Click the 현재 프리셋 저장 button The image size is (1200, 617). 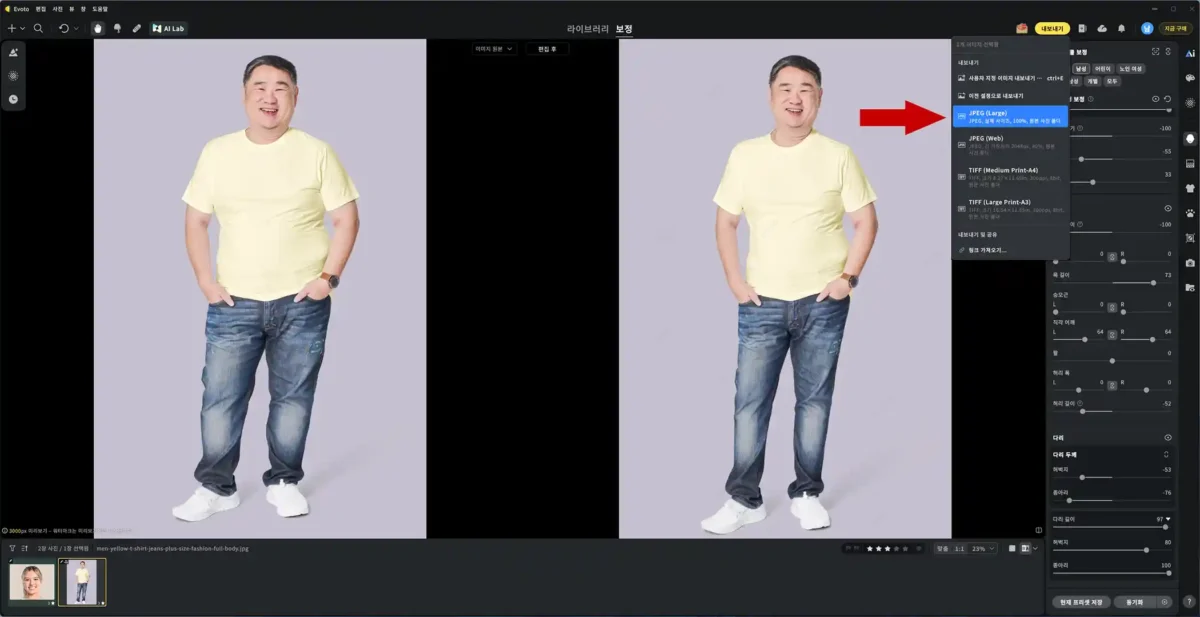(1081, 602)
